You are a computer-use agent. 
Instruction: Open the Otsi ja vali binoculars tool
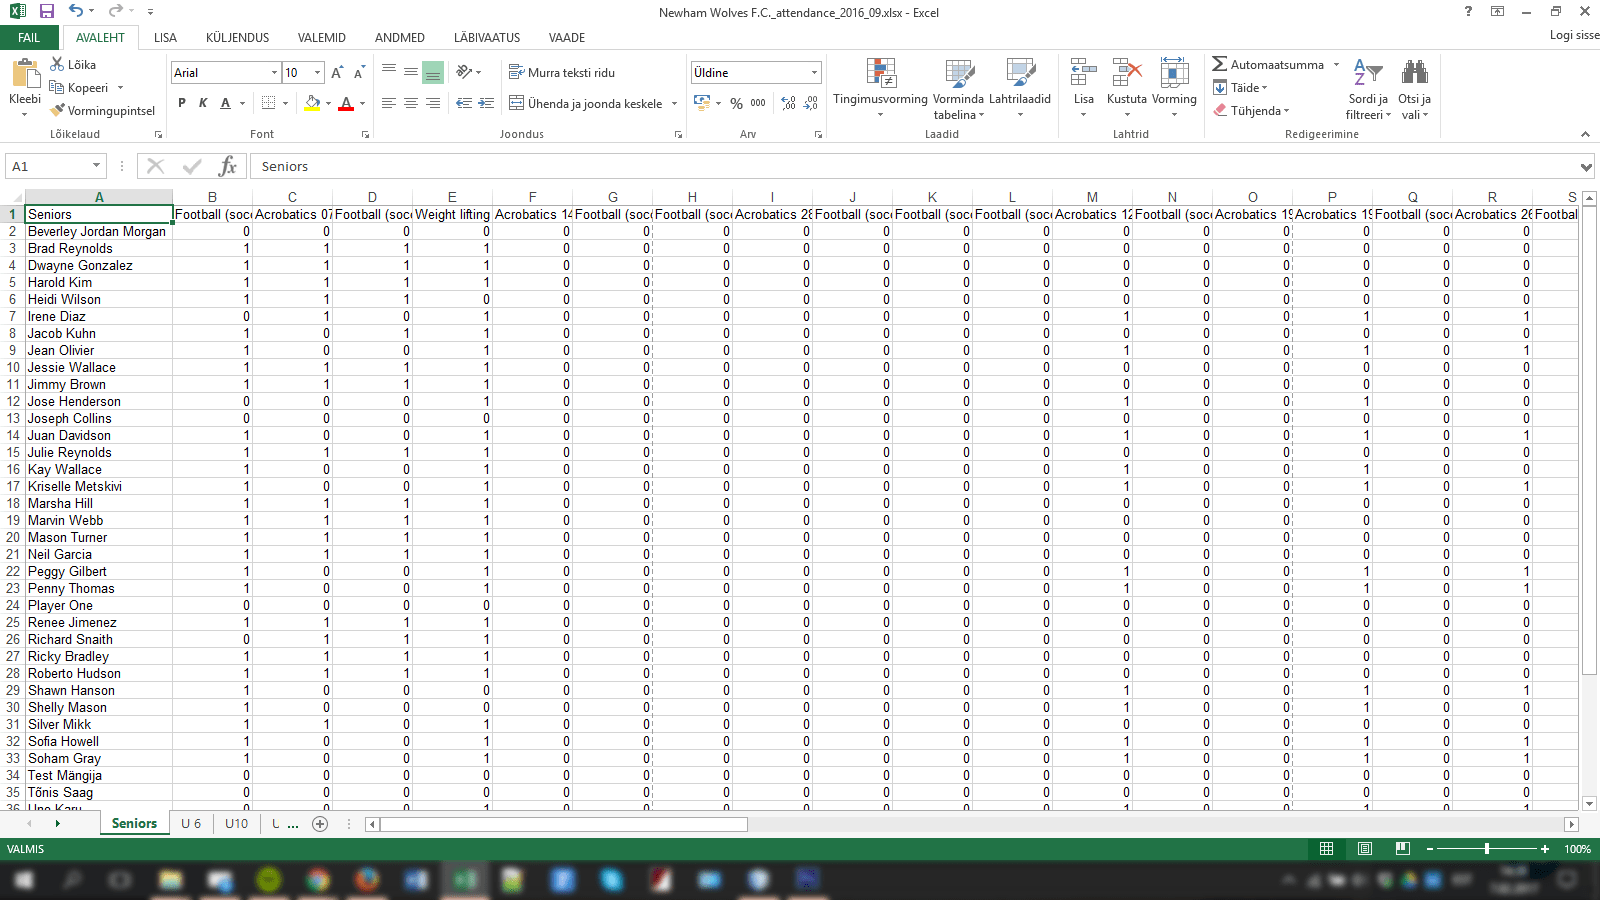(1414, 73)
